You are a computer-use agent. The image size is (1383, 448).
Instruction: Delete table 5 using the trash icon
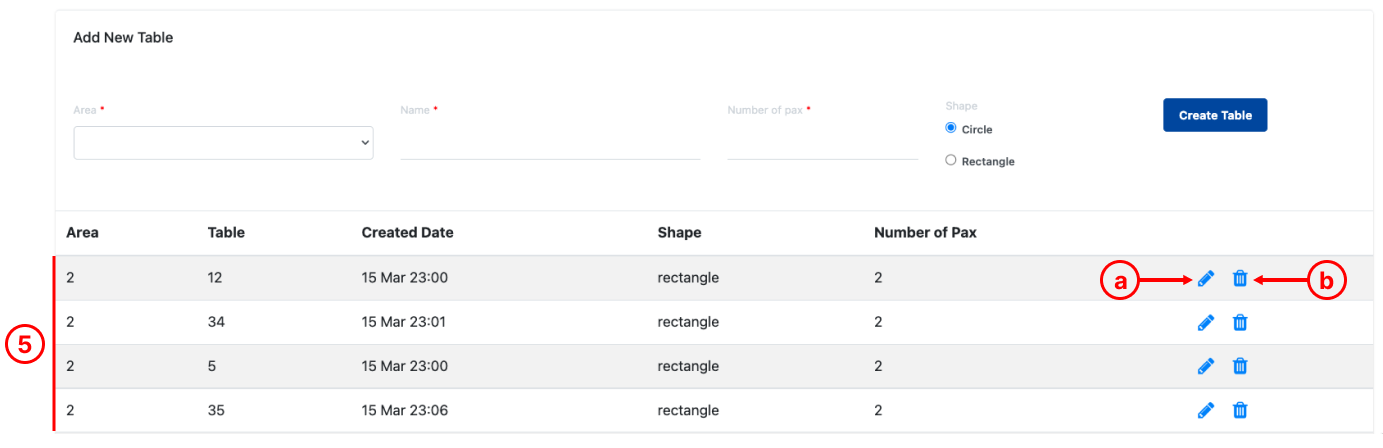tap(1240, 367)
